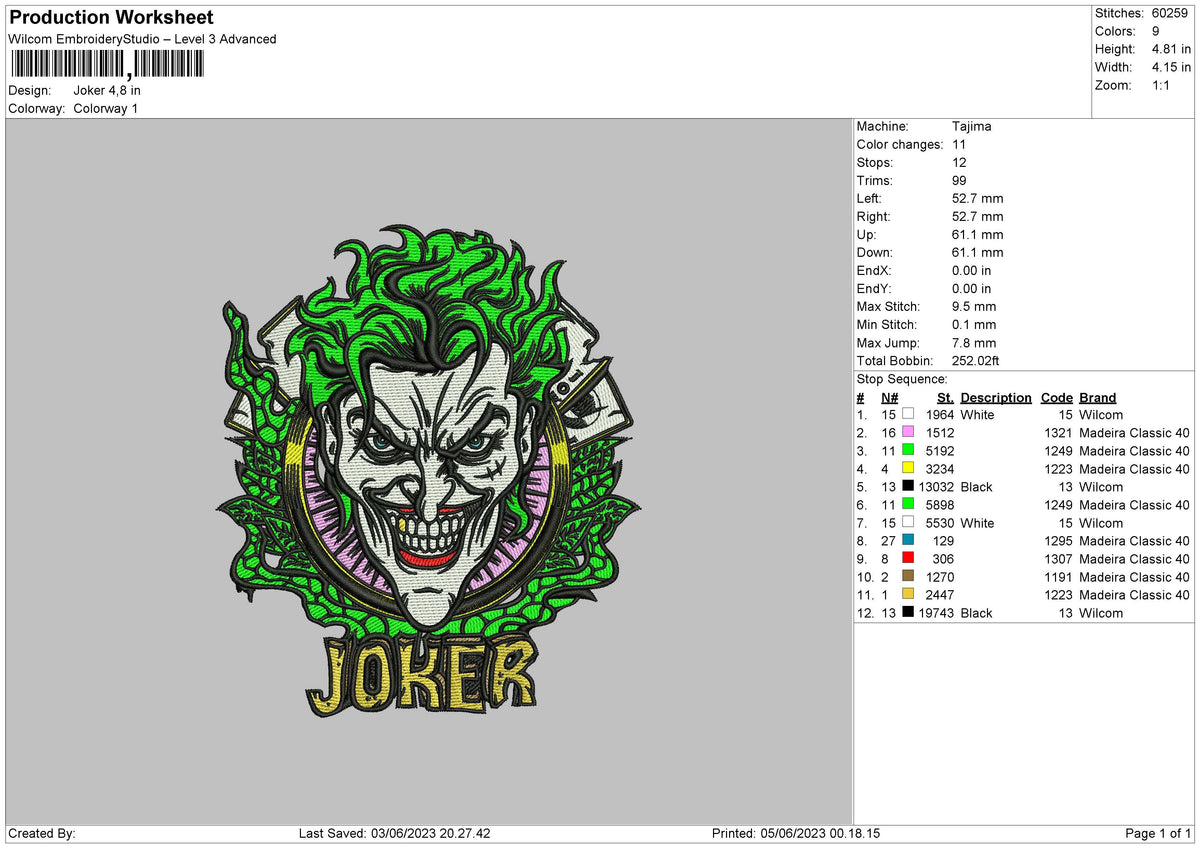Click the barcode under the worksheet title

click(107, 65)
